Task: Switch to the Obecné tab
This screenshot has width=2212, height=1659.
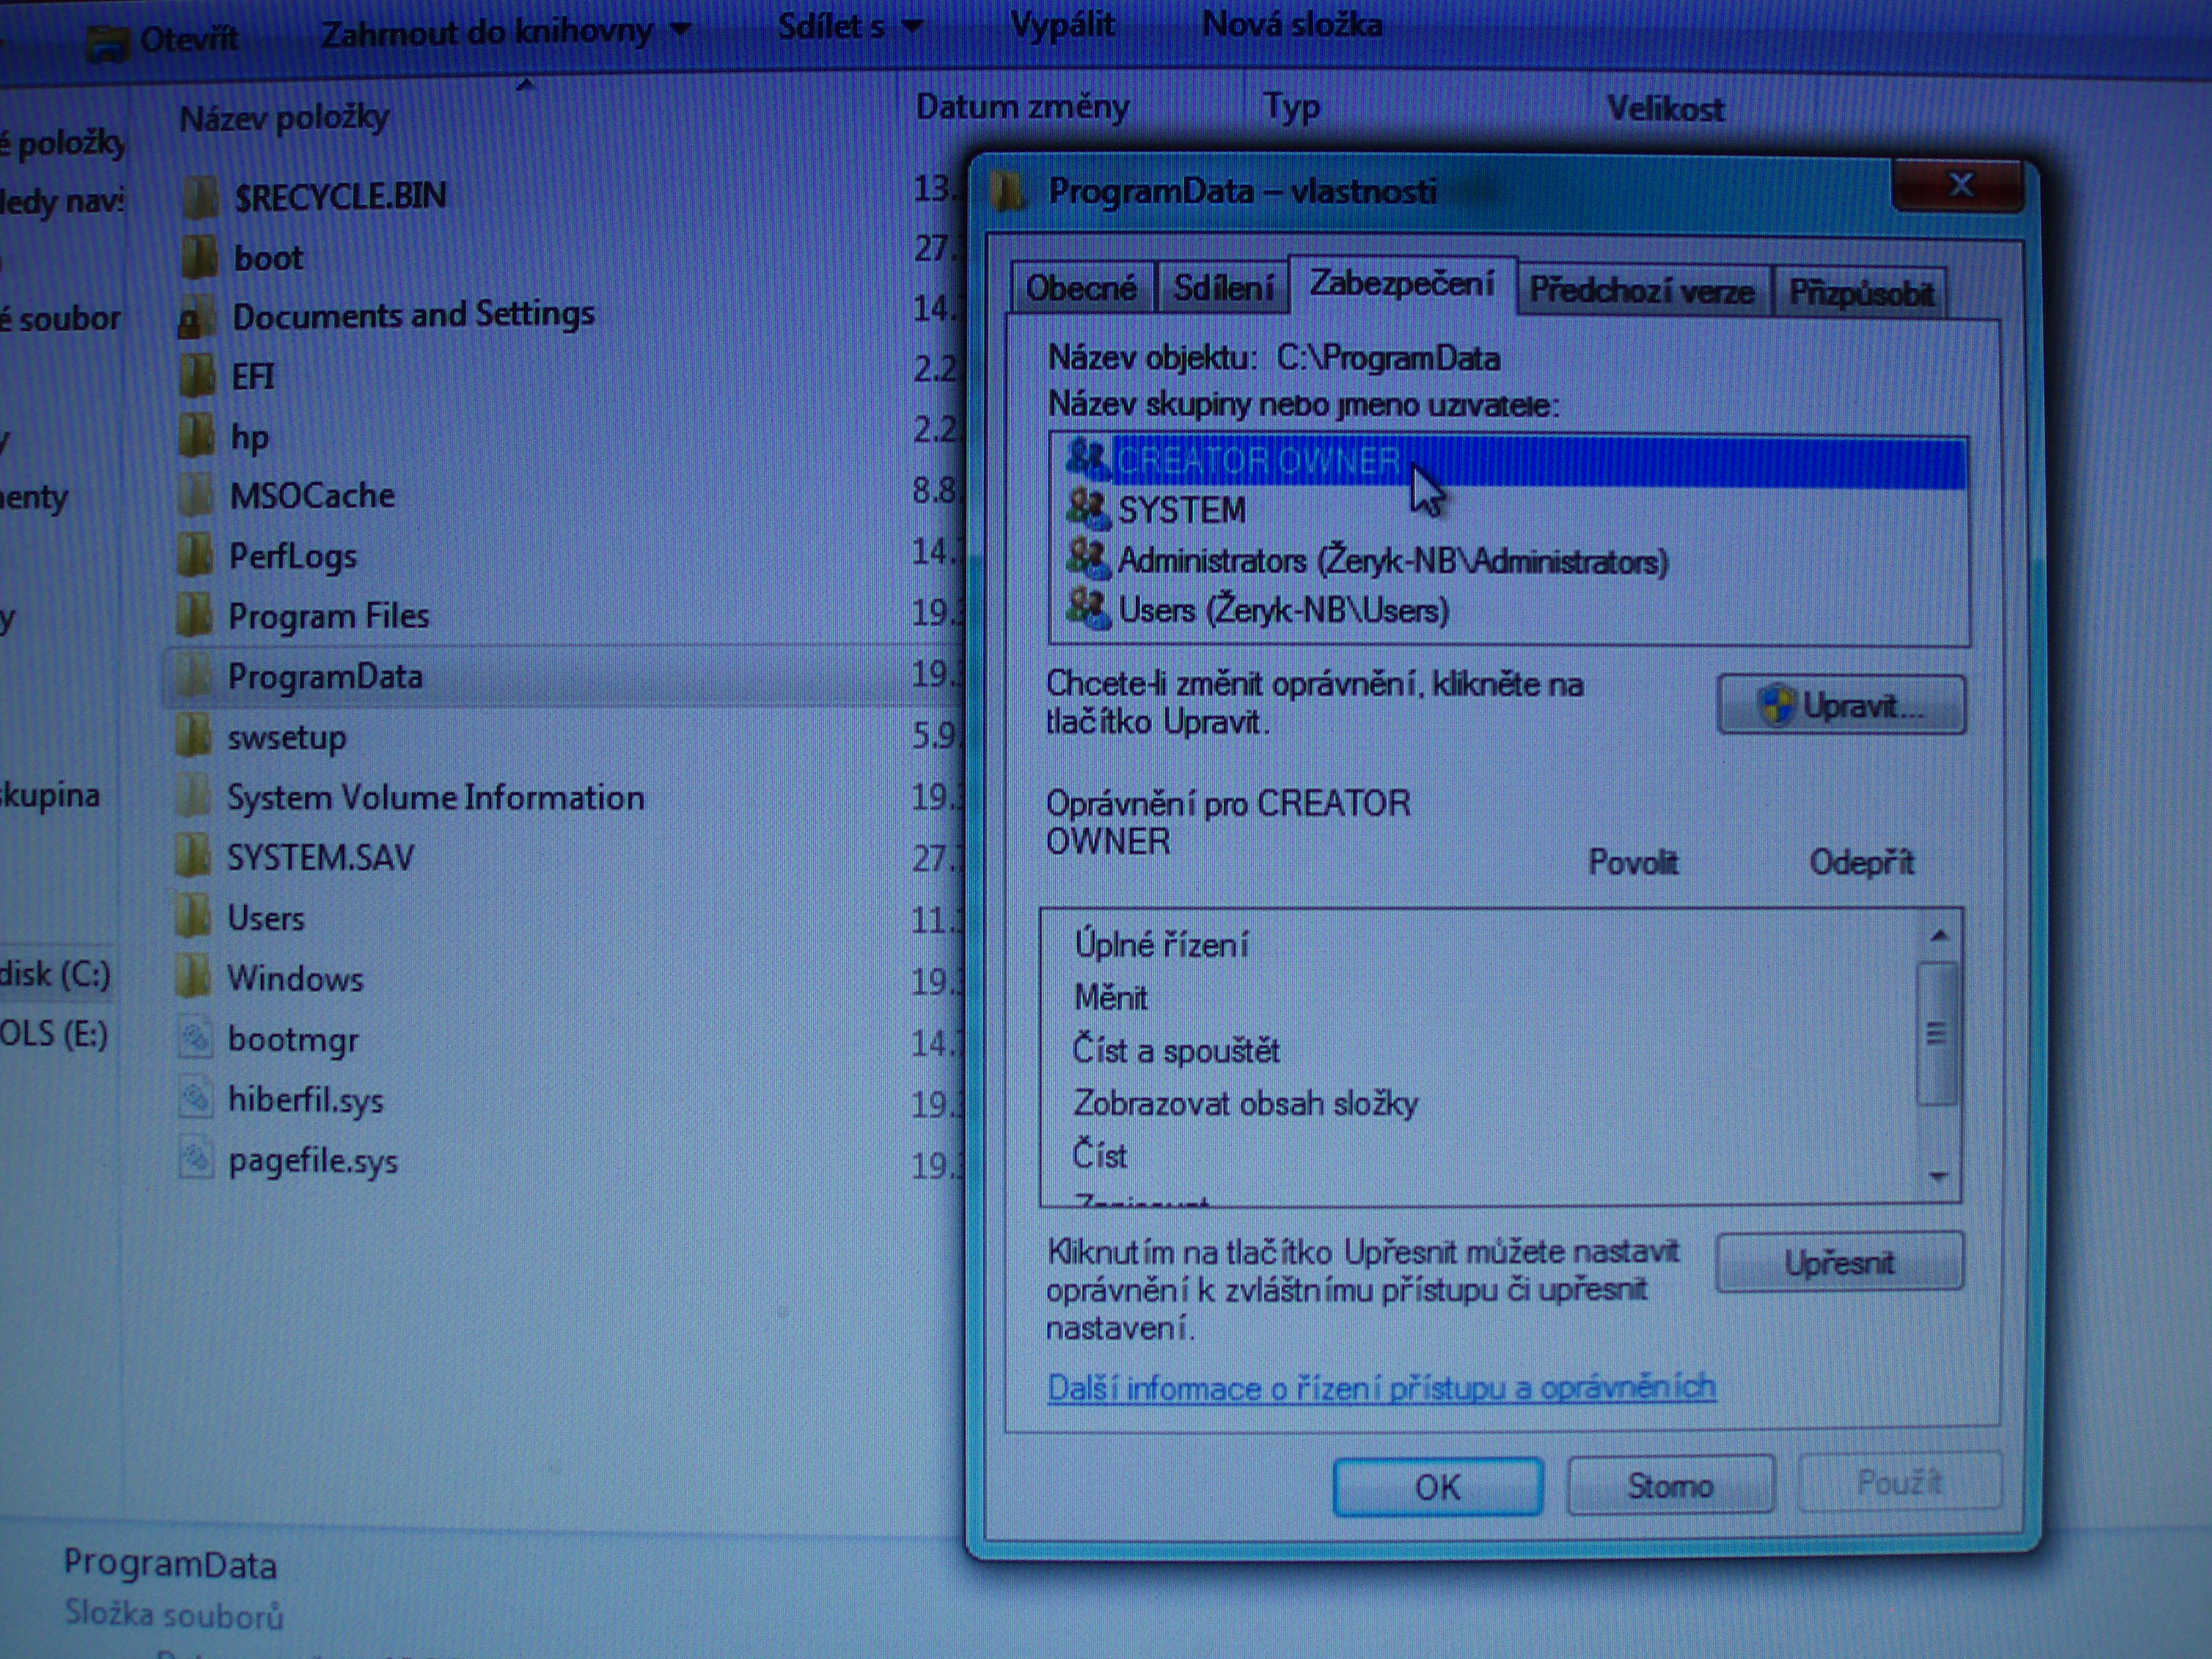Action: click(1080, 289)
